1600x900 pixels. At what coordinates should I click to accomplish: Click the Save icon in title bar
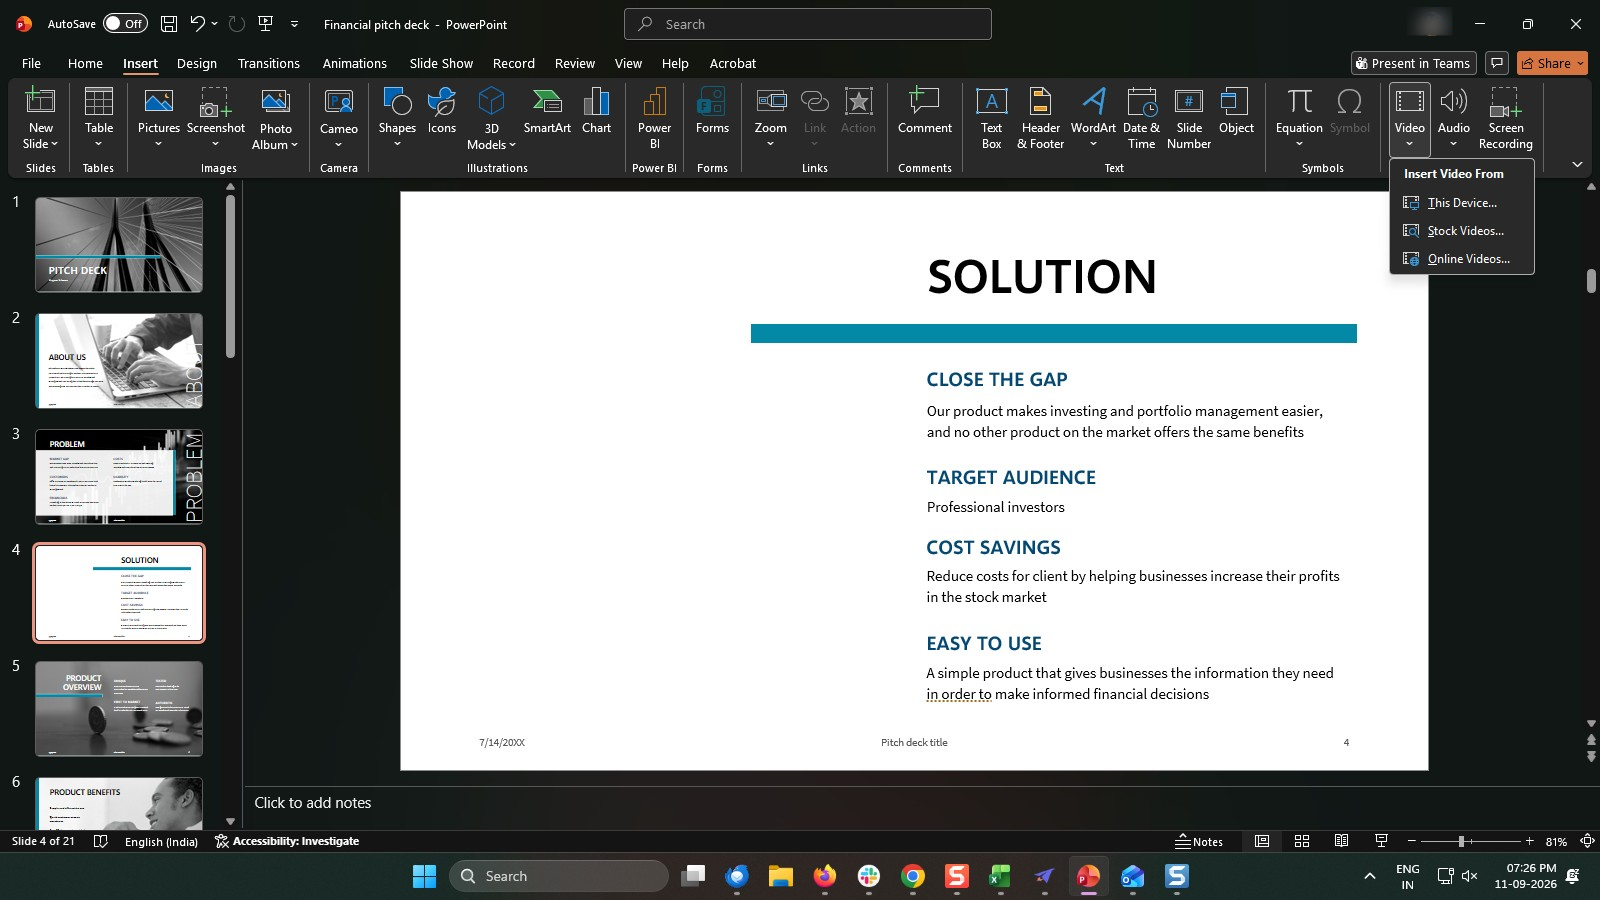tap(169, 24)
